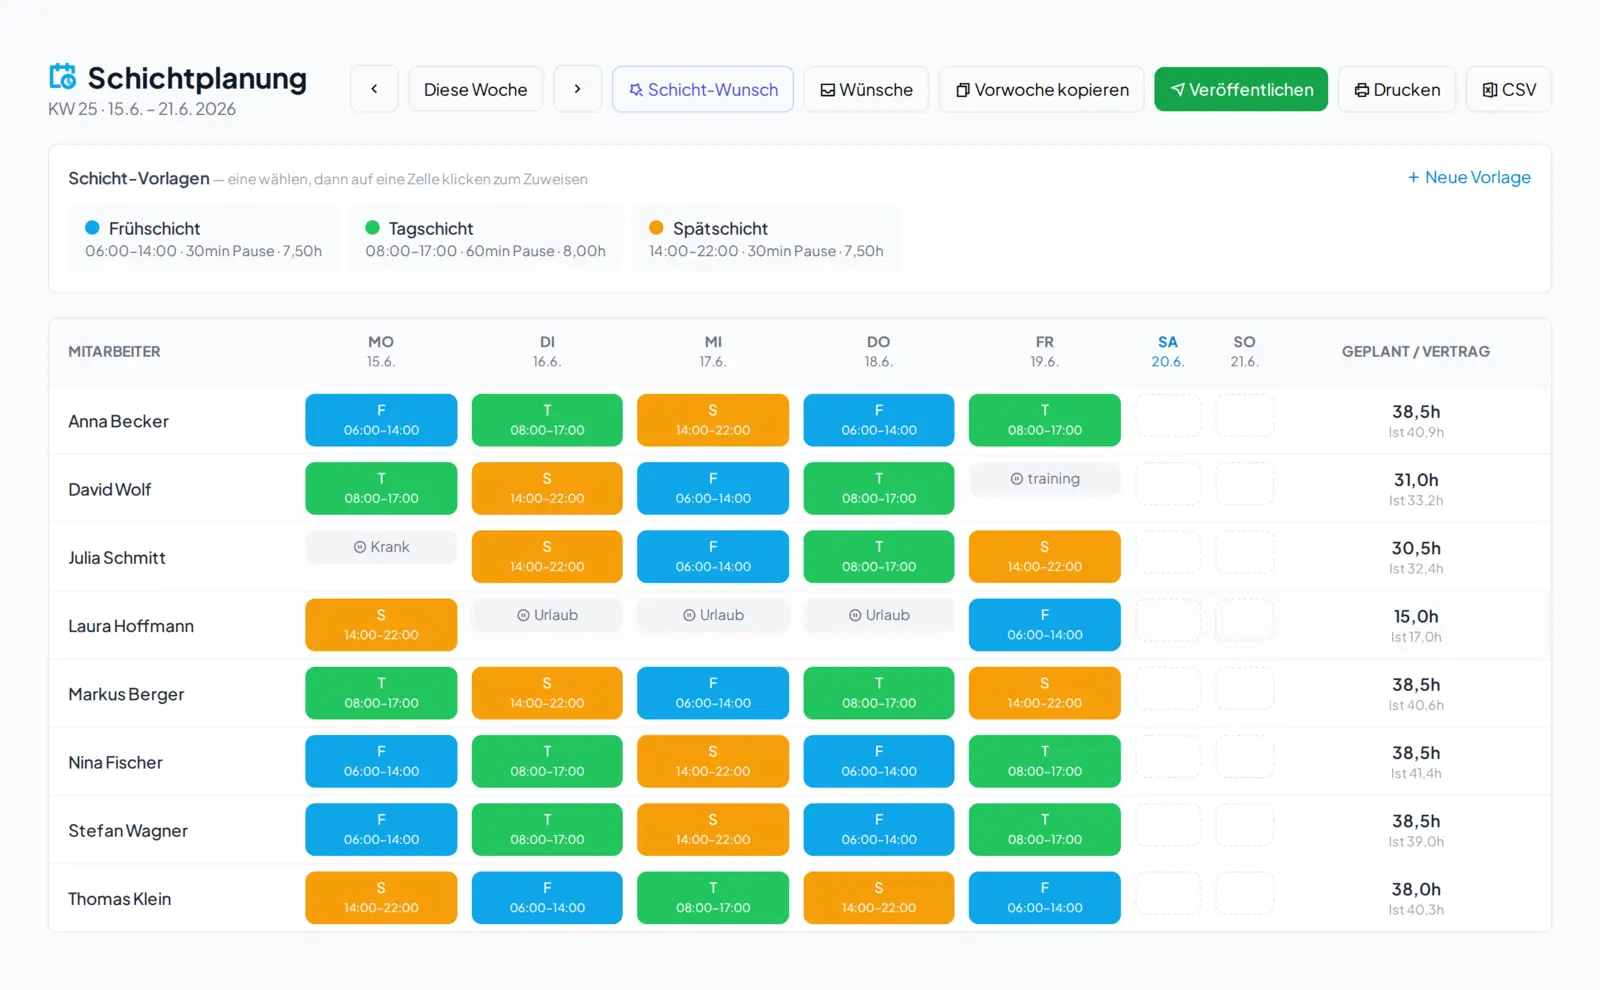Click Laura Hoffmann's Urlaub entry on Tuesday
Screen dimensions: 1600x990
(547, 615)
